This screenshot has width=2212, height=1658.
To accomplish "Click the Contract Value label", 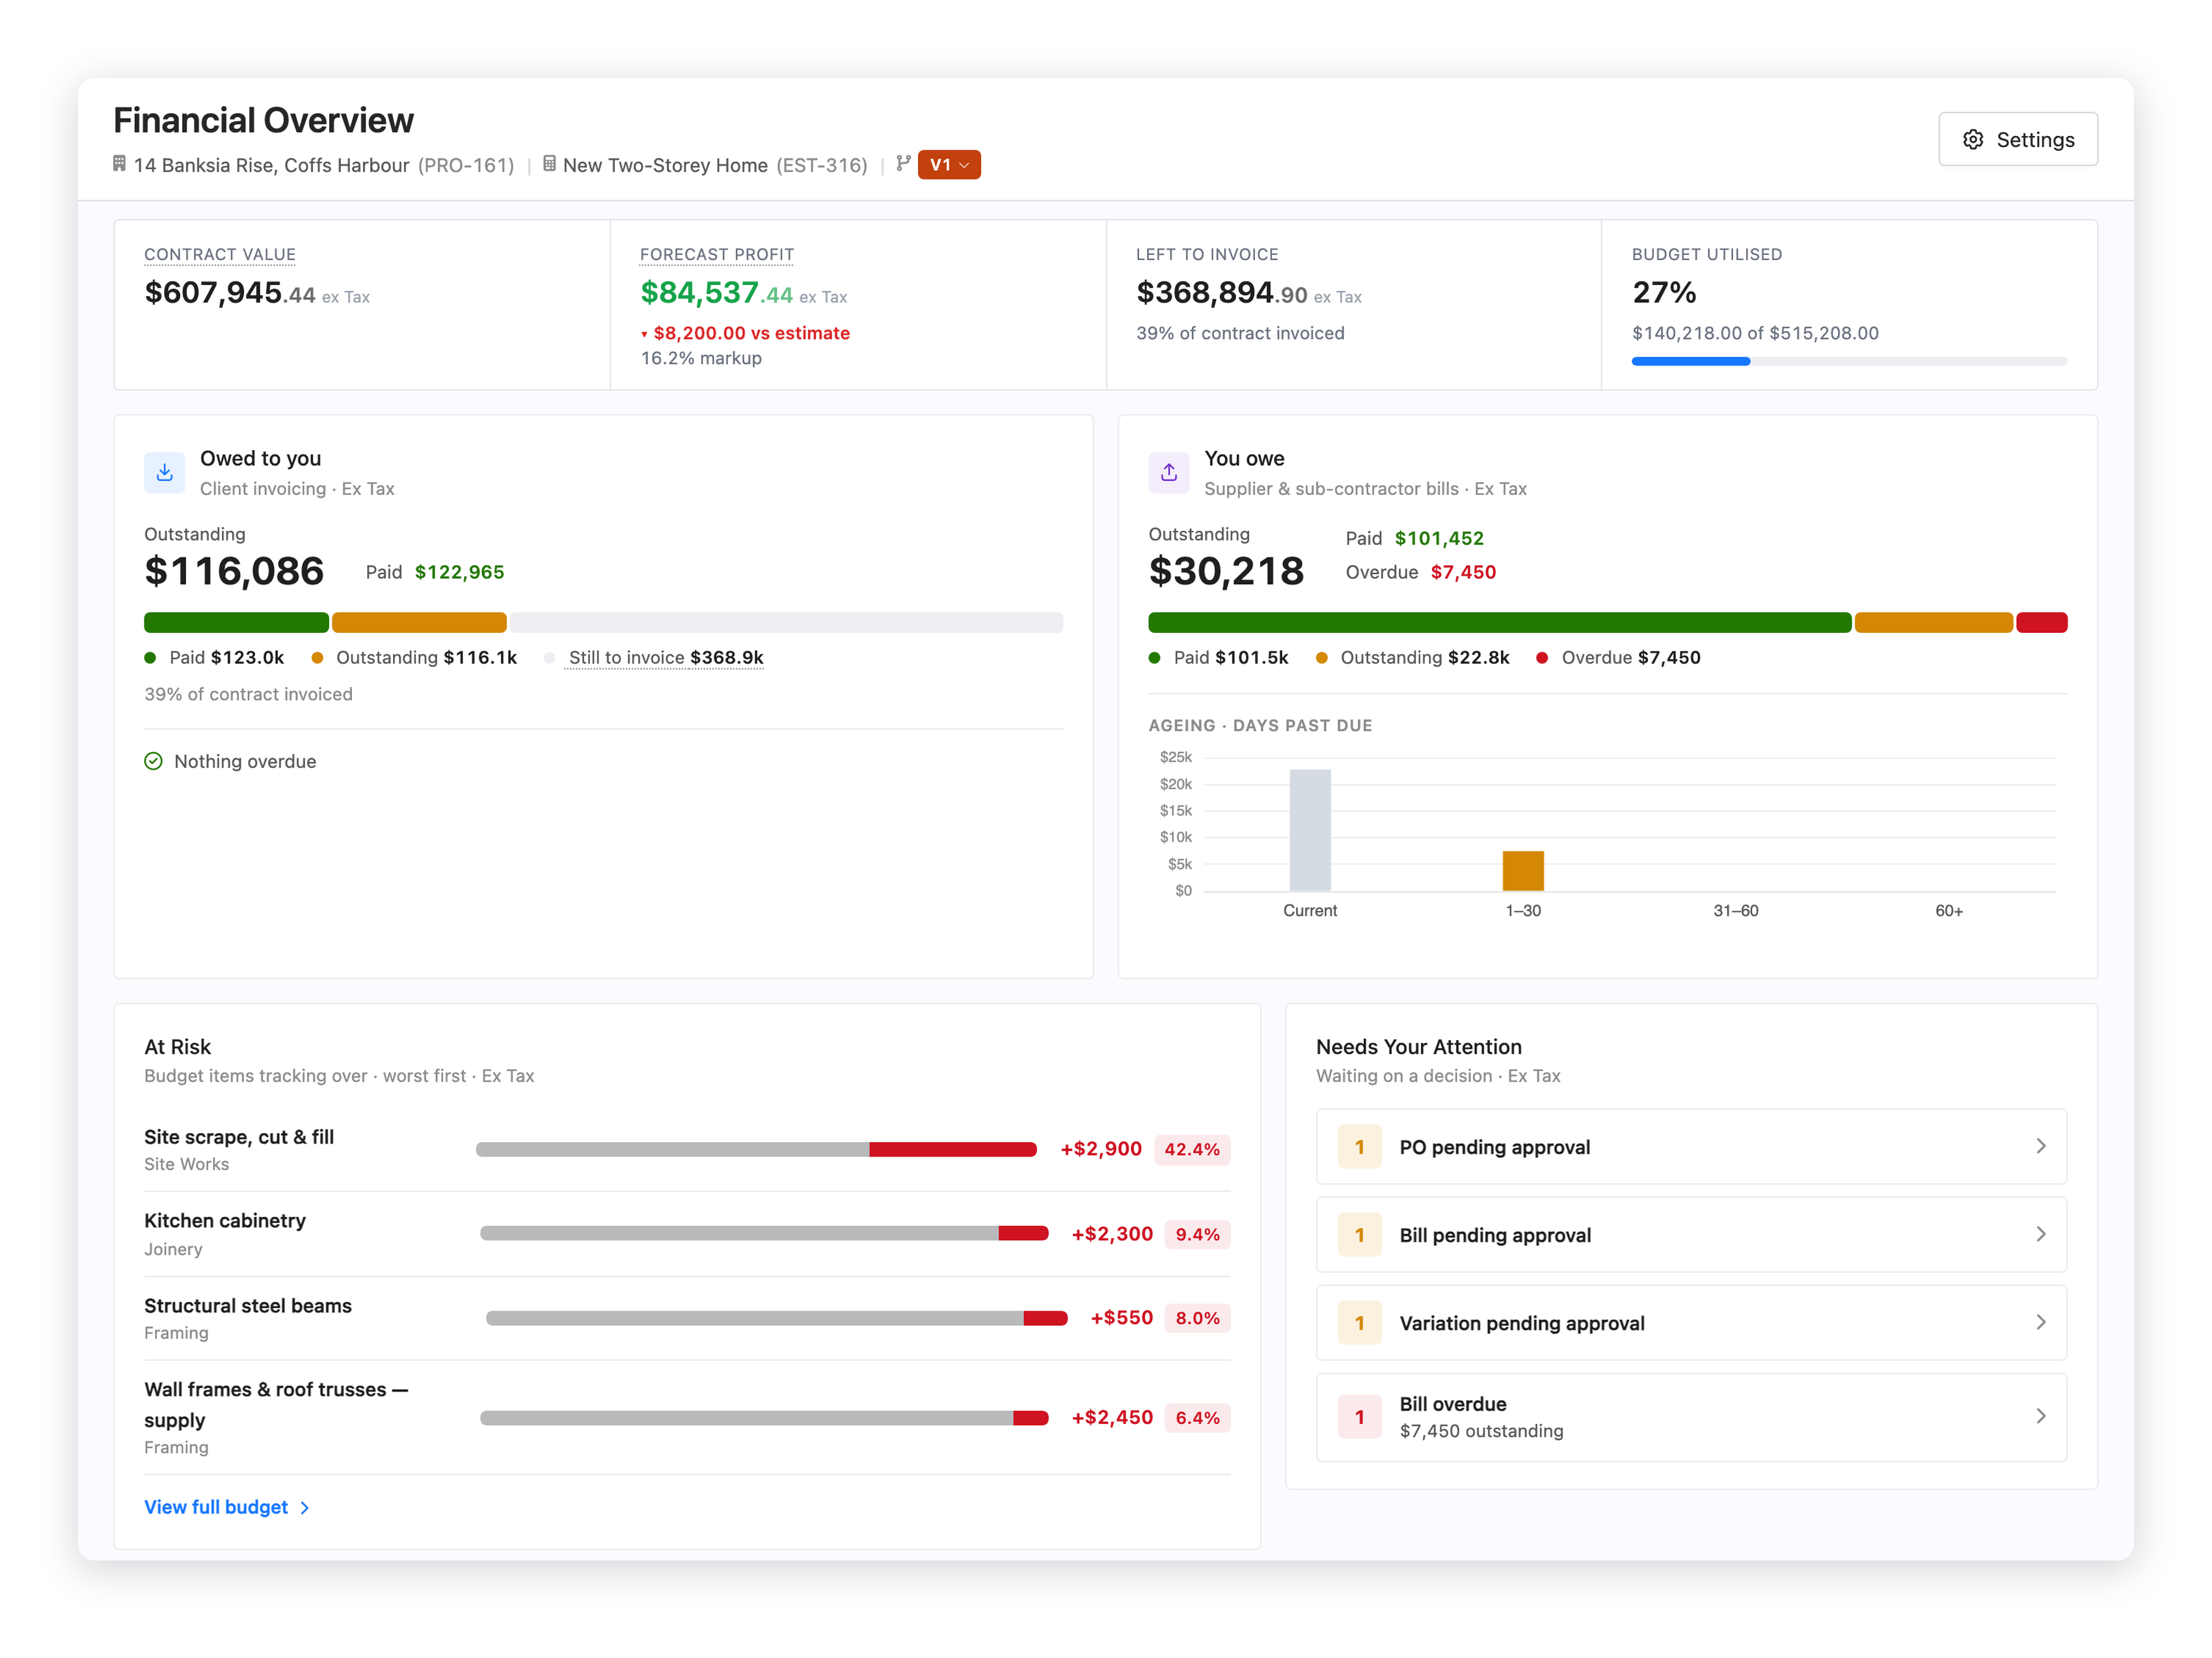I will pos(220,254).
